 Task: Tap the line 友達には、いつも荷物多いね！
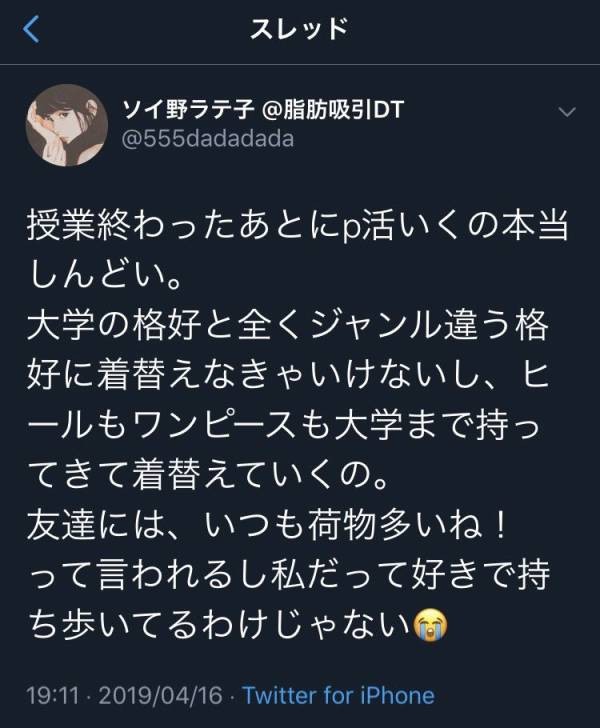268,525
